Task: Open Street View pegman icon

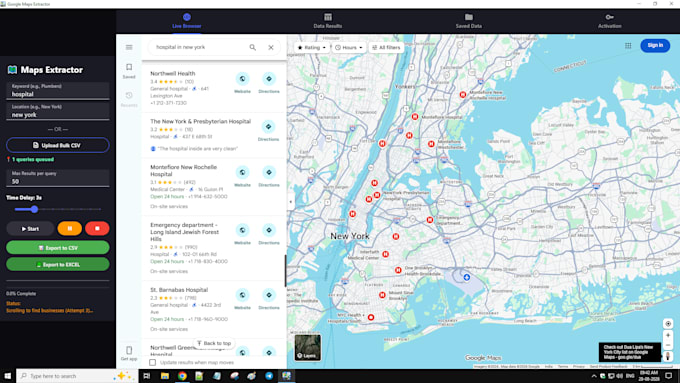Action: [x=668, y=356]
